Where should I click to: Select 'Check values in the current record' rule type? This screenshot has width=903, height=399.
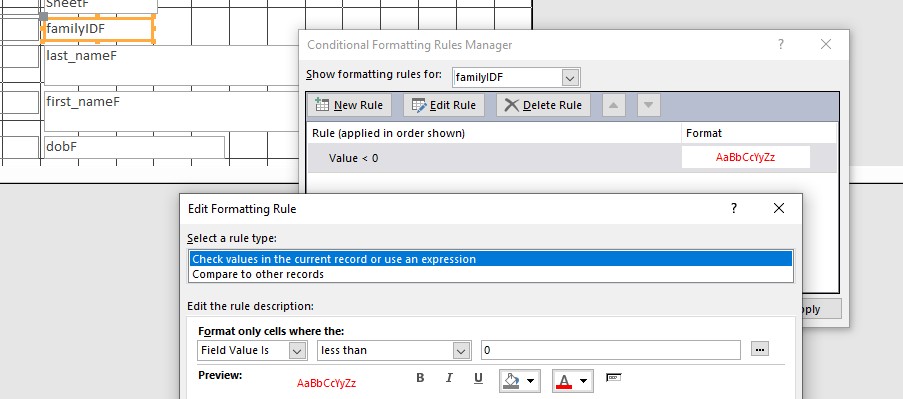(x=491, y=259)
